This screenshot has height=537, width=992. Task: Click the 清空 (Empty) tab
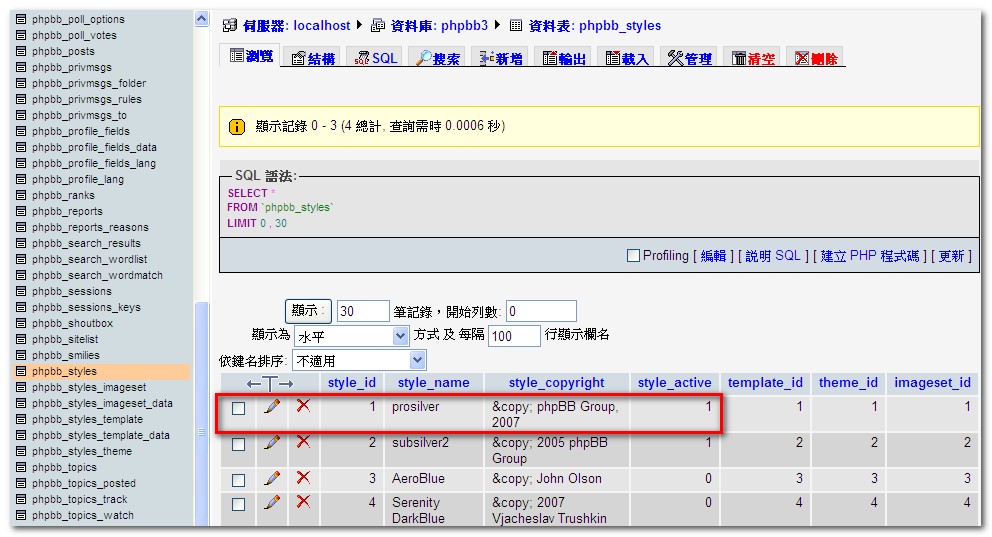[x=753, y=58]
